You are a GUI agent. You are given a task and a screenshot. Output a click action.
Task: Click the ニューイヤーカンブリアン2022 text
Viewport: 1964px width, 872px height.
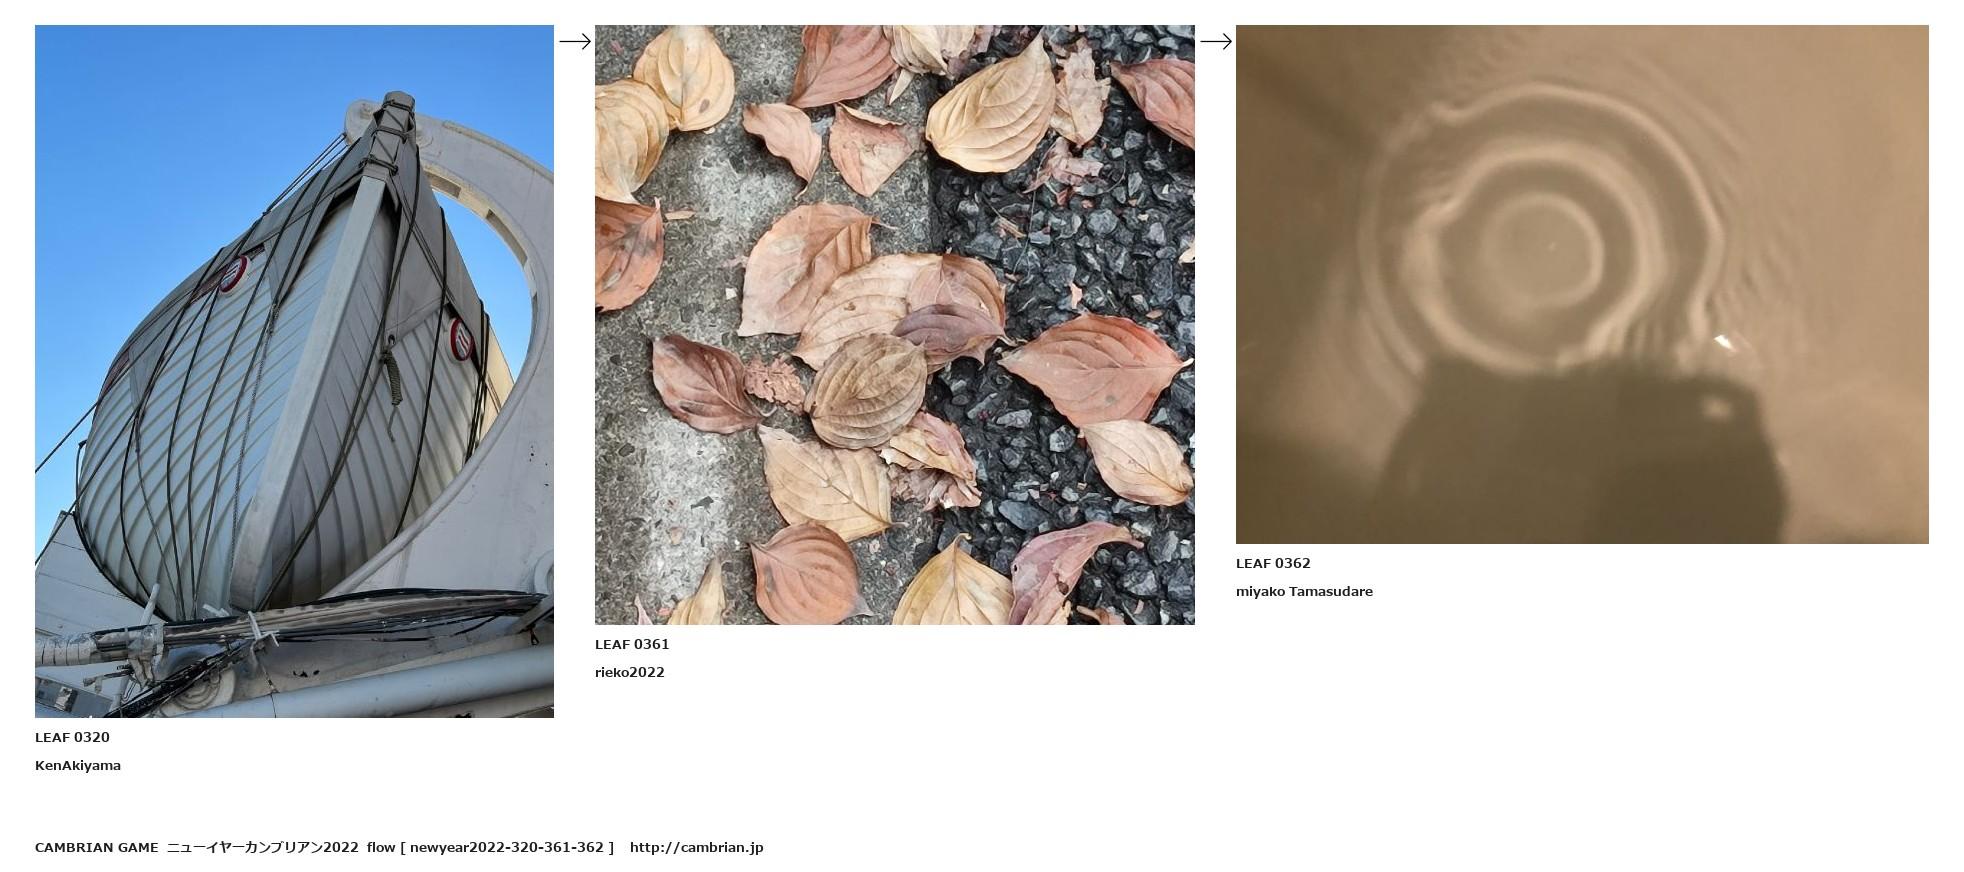coord(262,847)
